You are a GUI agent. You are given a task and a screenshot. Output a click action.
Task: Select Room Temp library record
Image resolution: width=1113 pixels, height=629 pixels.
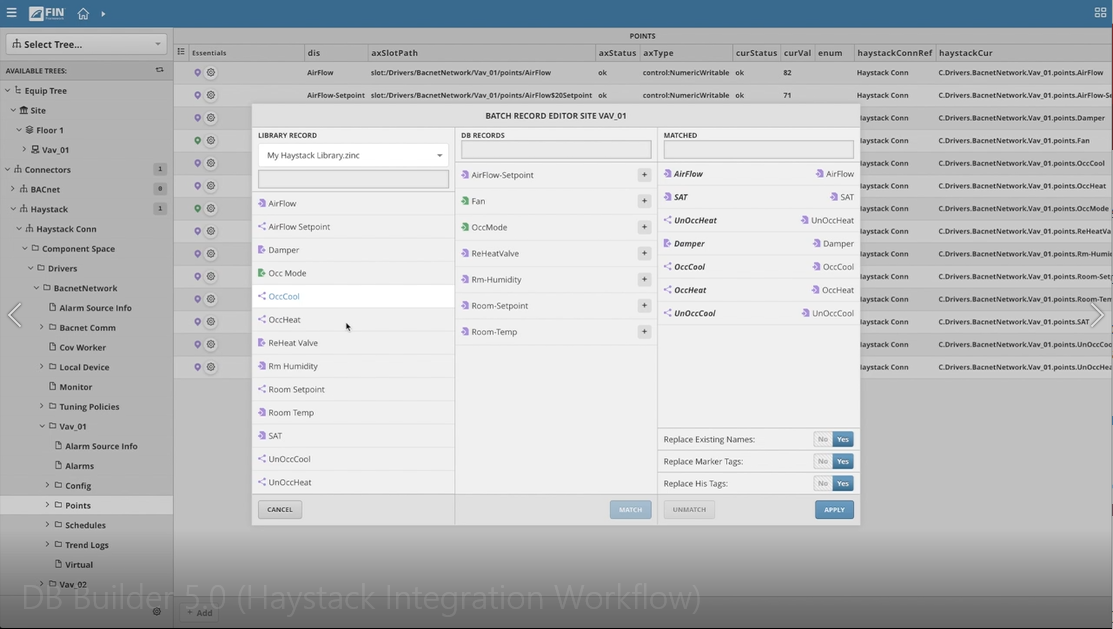(353, 412)
